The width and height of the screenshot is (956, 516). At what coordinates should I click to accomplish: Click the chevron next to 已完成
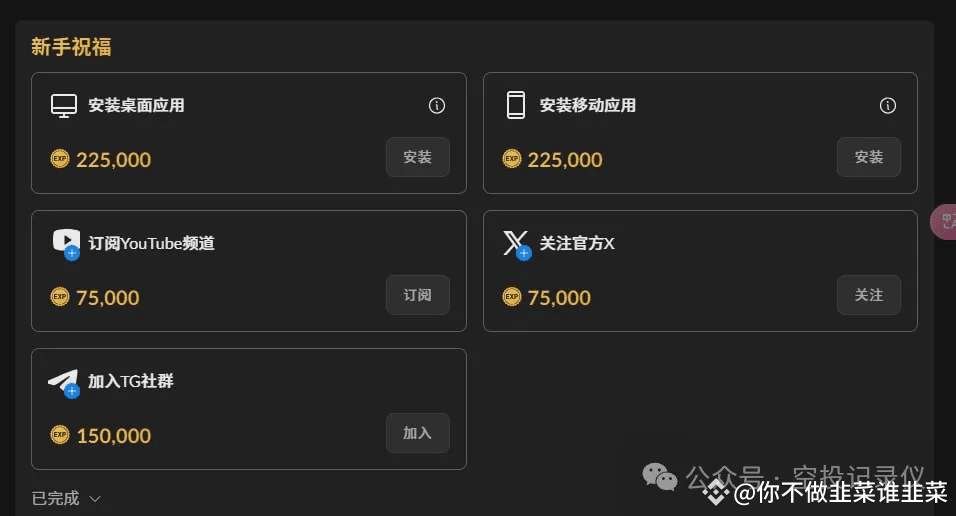pos(95,499)
